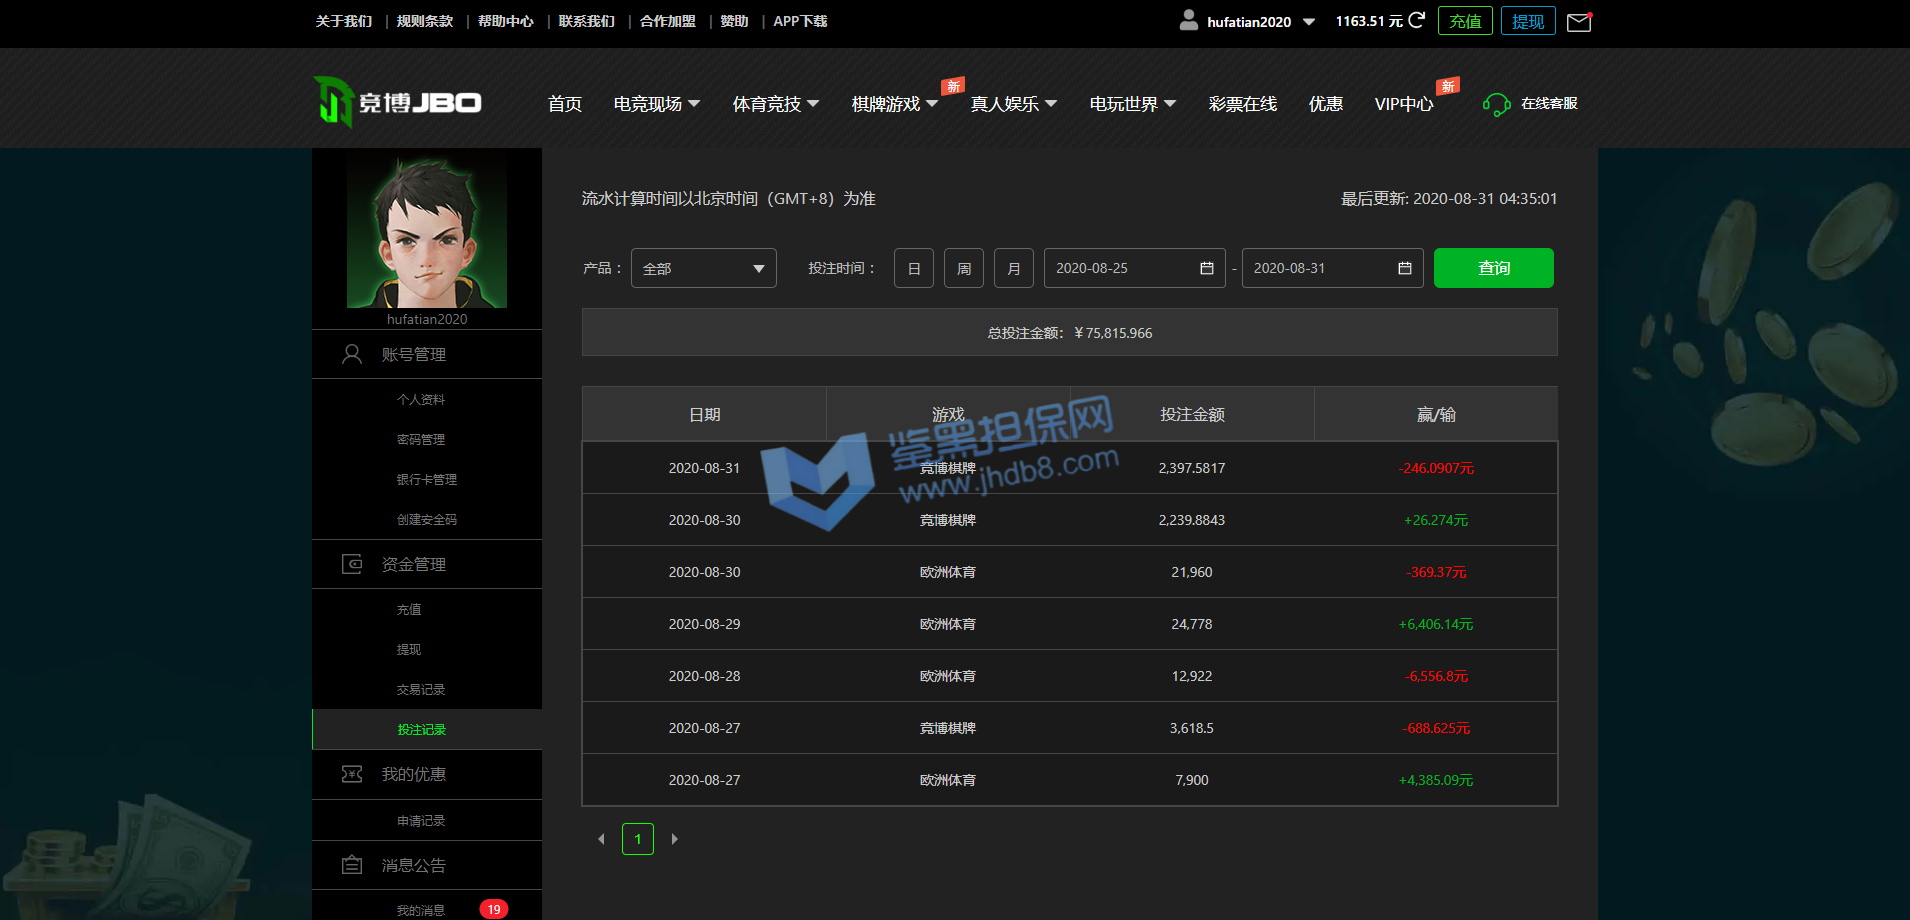Click the green 查询 button
1910x920 pixels.
click(x=1493, y=268)
